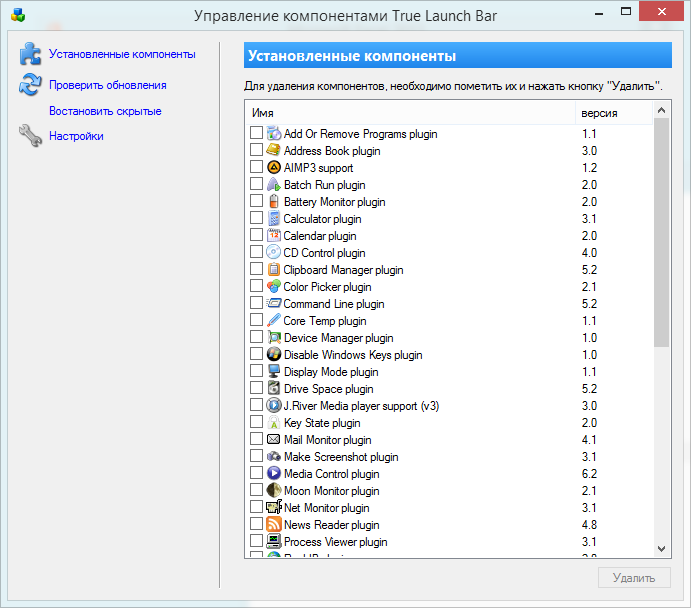Click the News Reader RSS icon
Screen dimensions: 691x608
(x=274, y=525)
